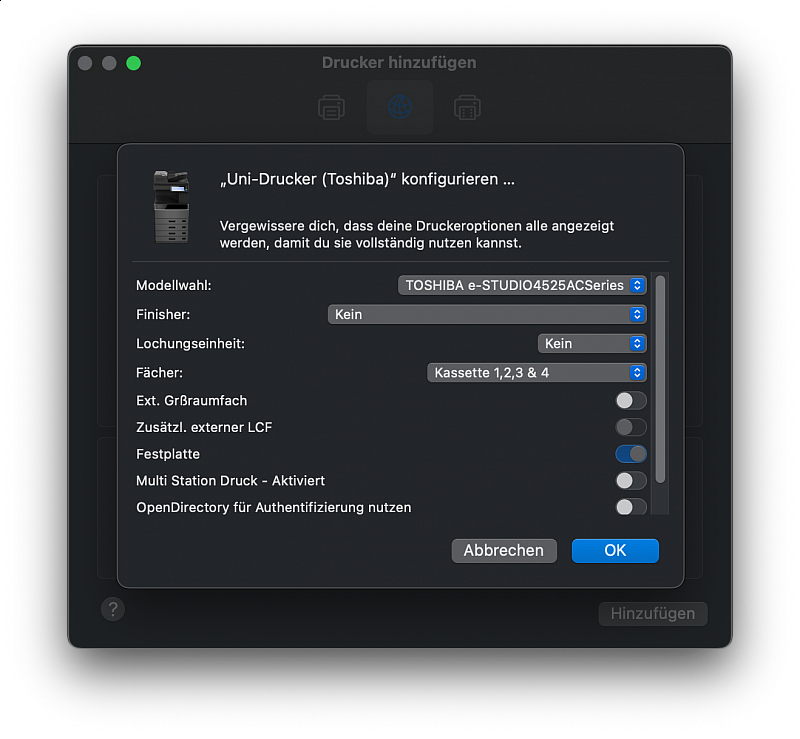Click the Toshiba printer thumbnail image
Screen dimensions: 800x739
tap(171, 207)
